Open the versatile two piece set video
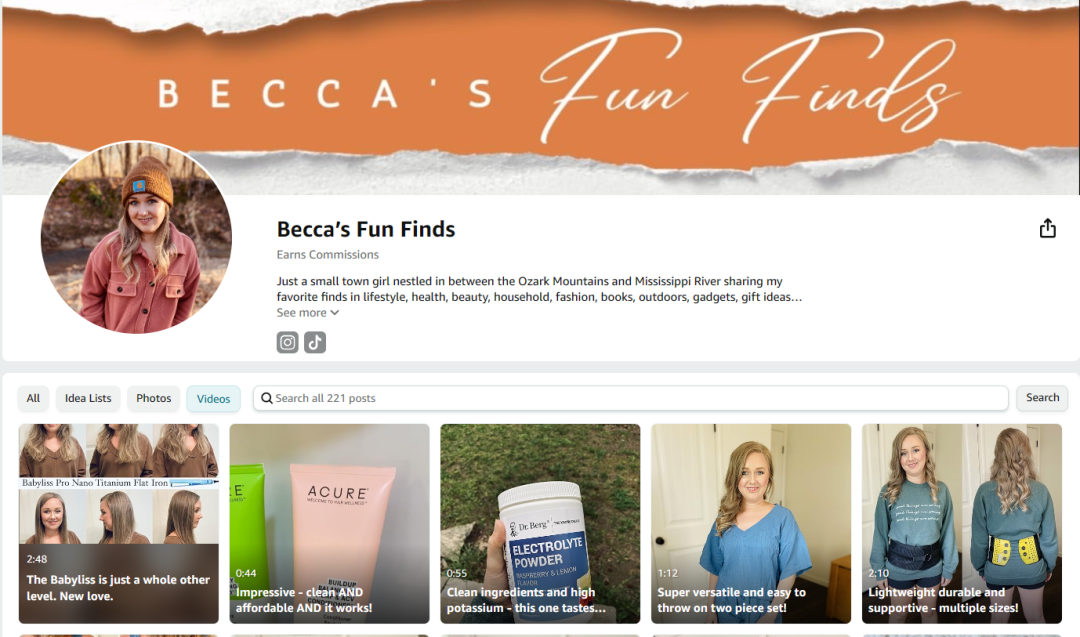Viewport: 1080px width, 637px height. [x=751, y=523]
